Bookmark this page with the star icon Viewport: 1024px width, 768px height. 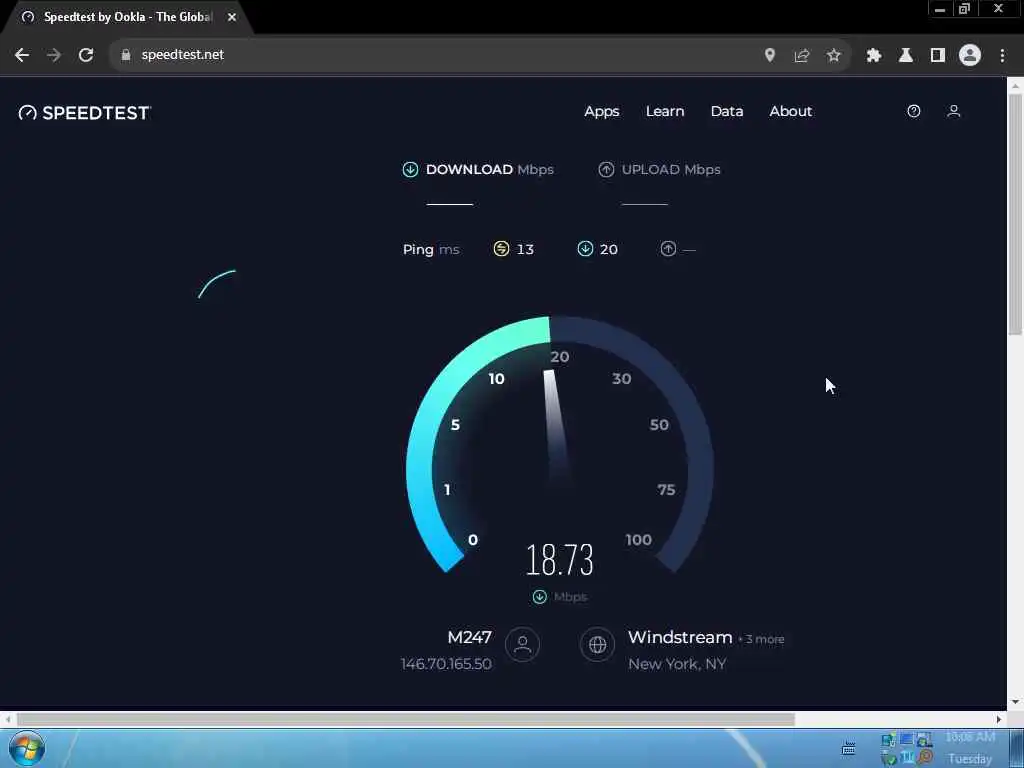click(x=833, y=56)
